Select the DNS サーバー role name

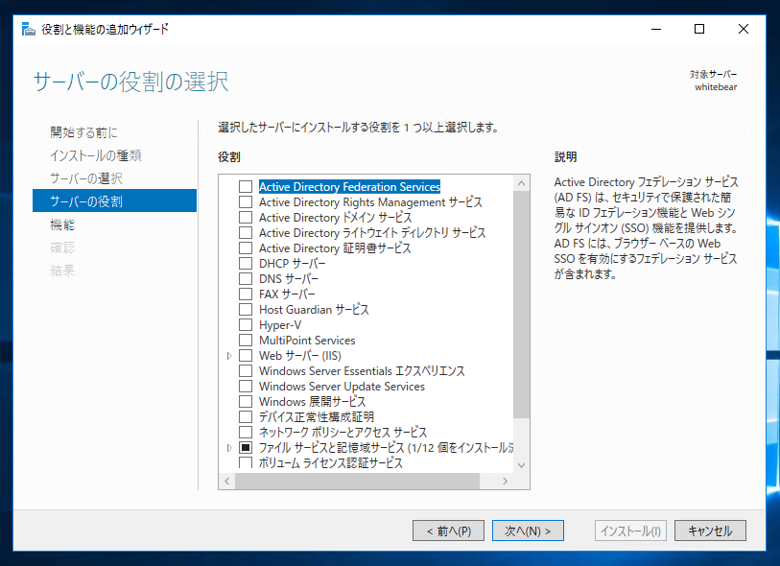(289, 279)
